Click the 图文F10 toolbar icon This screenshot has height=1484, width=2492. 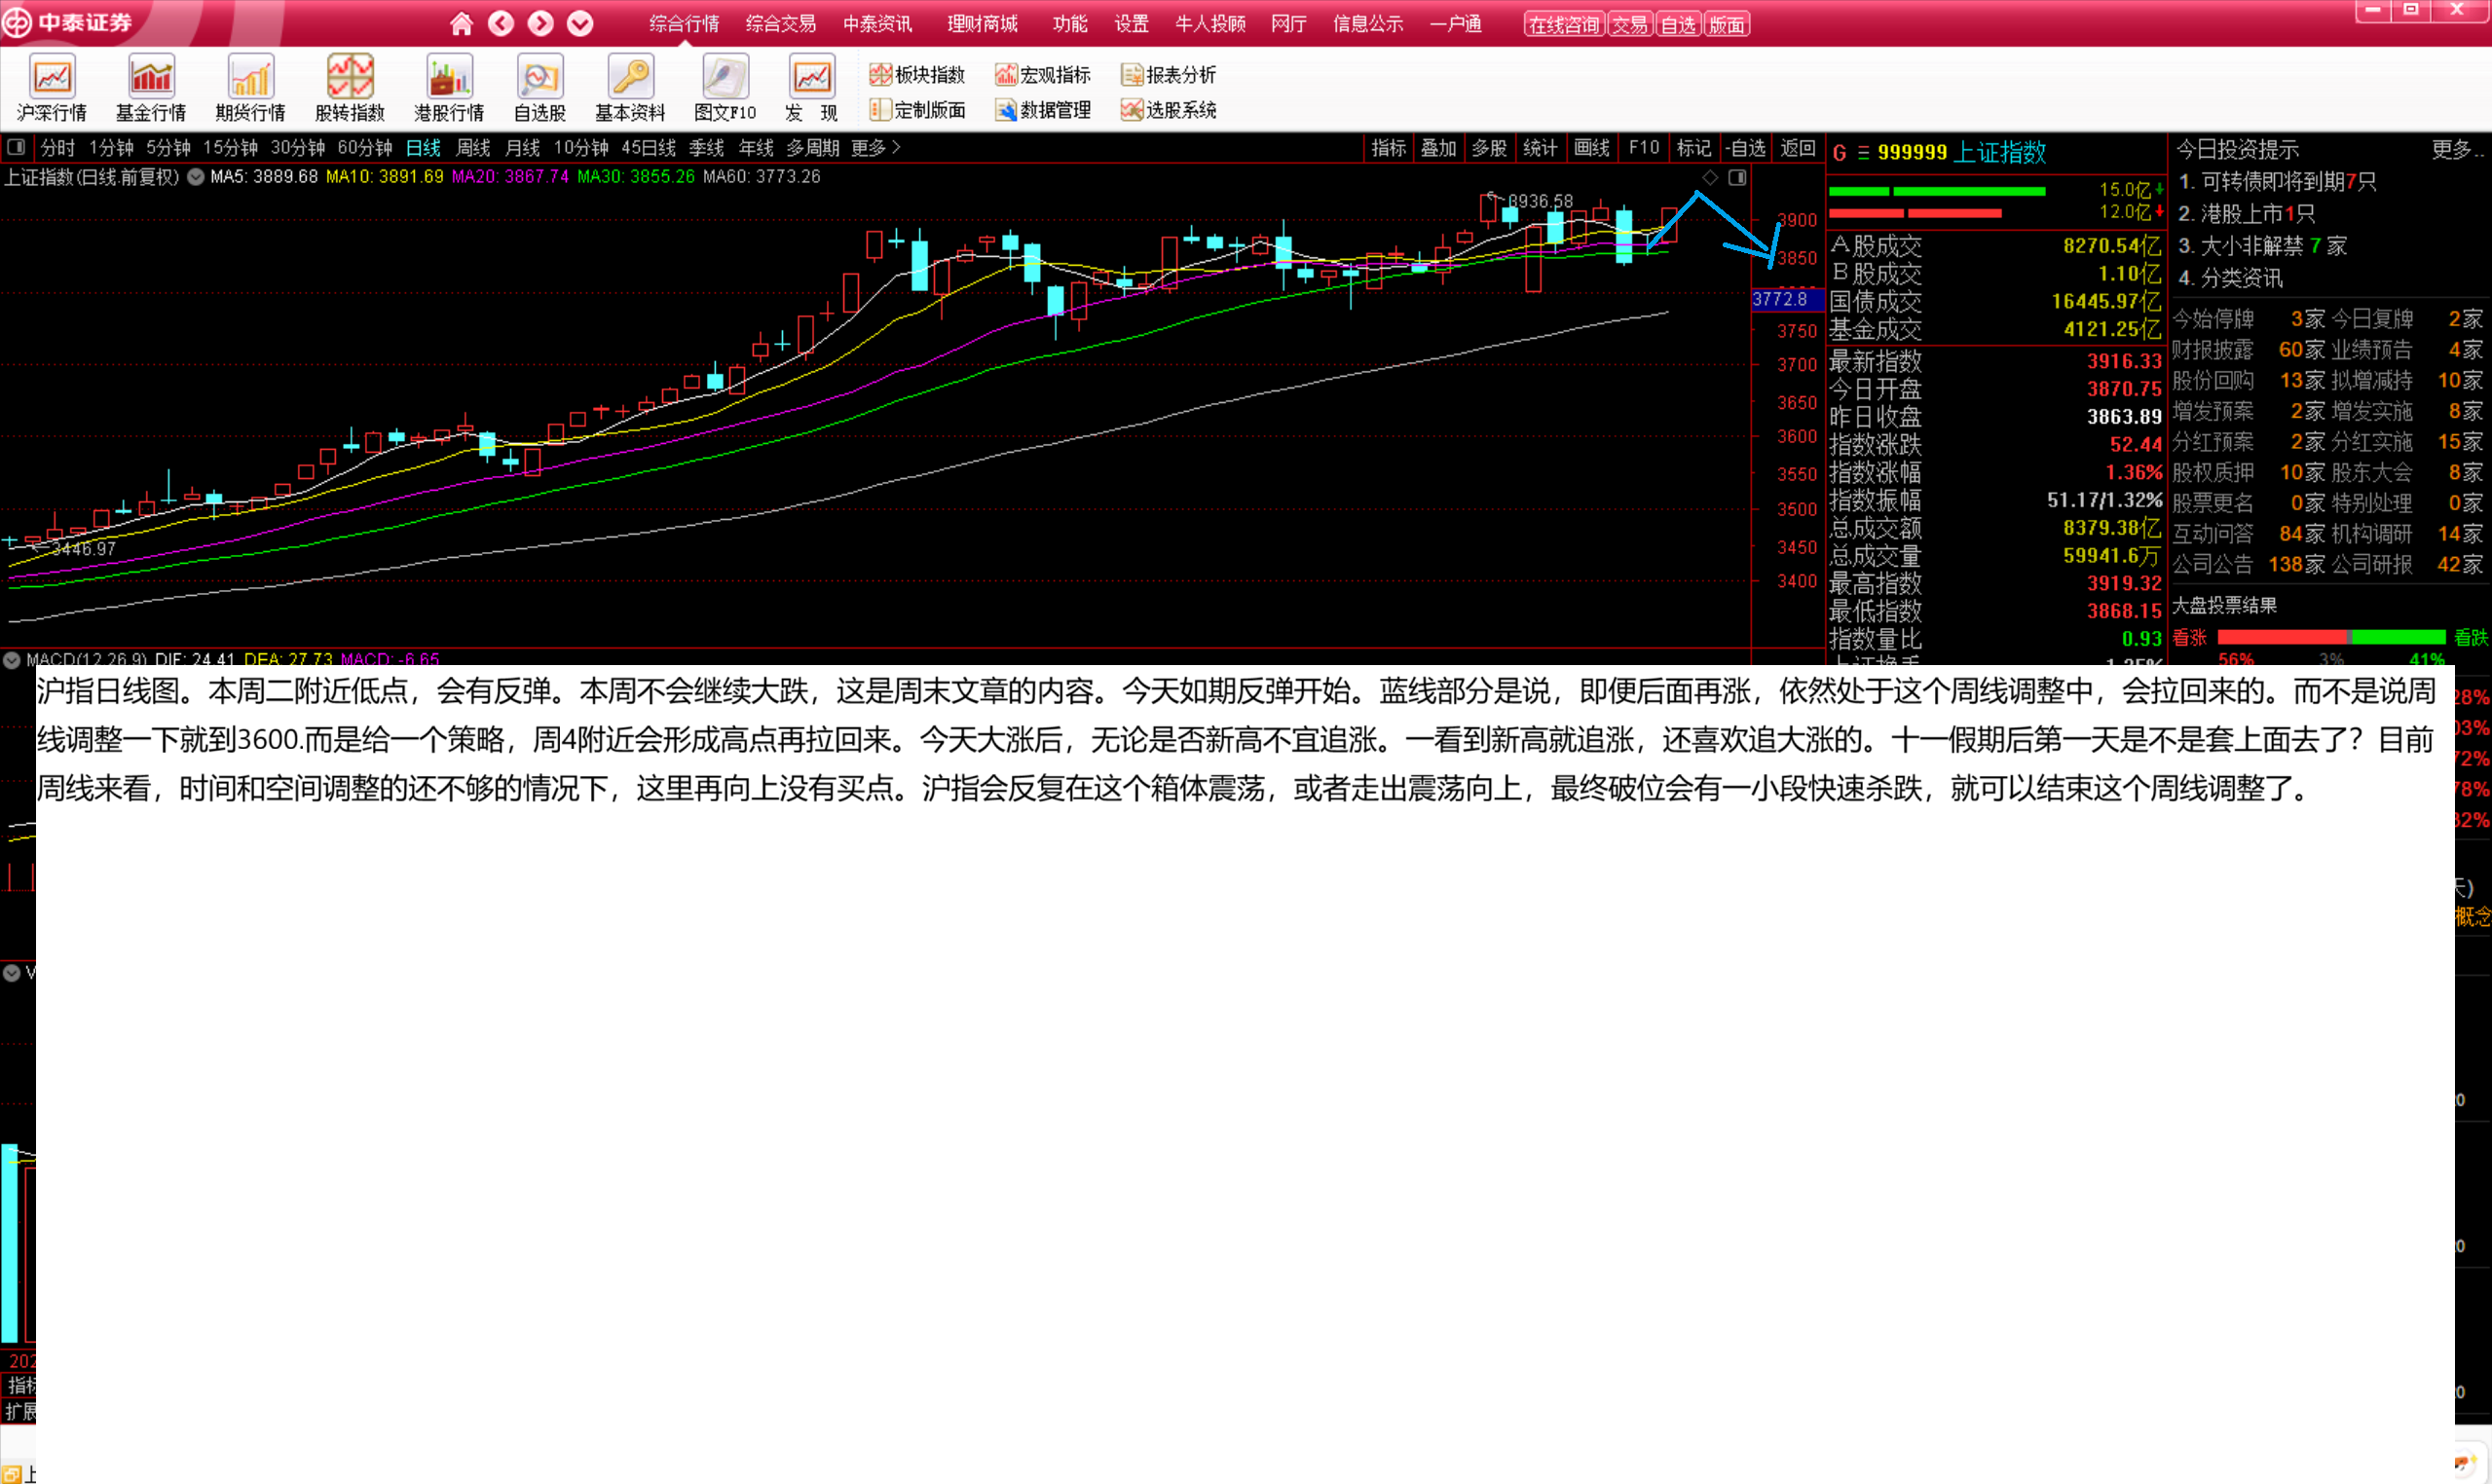[x=725, y=78]
